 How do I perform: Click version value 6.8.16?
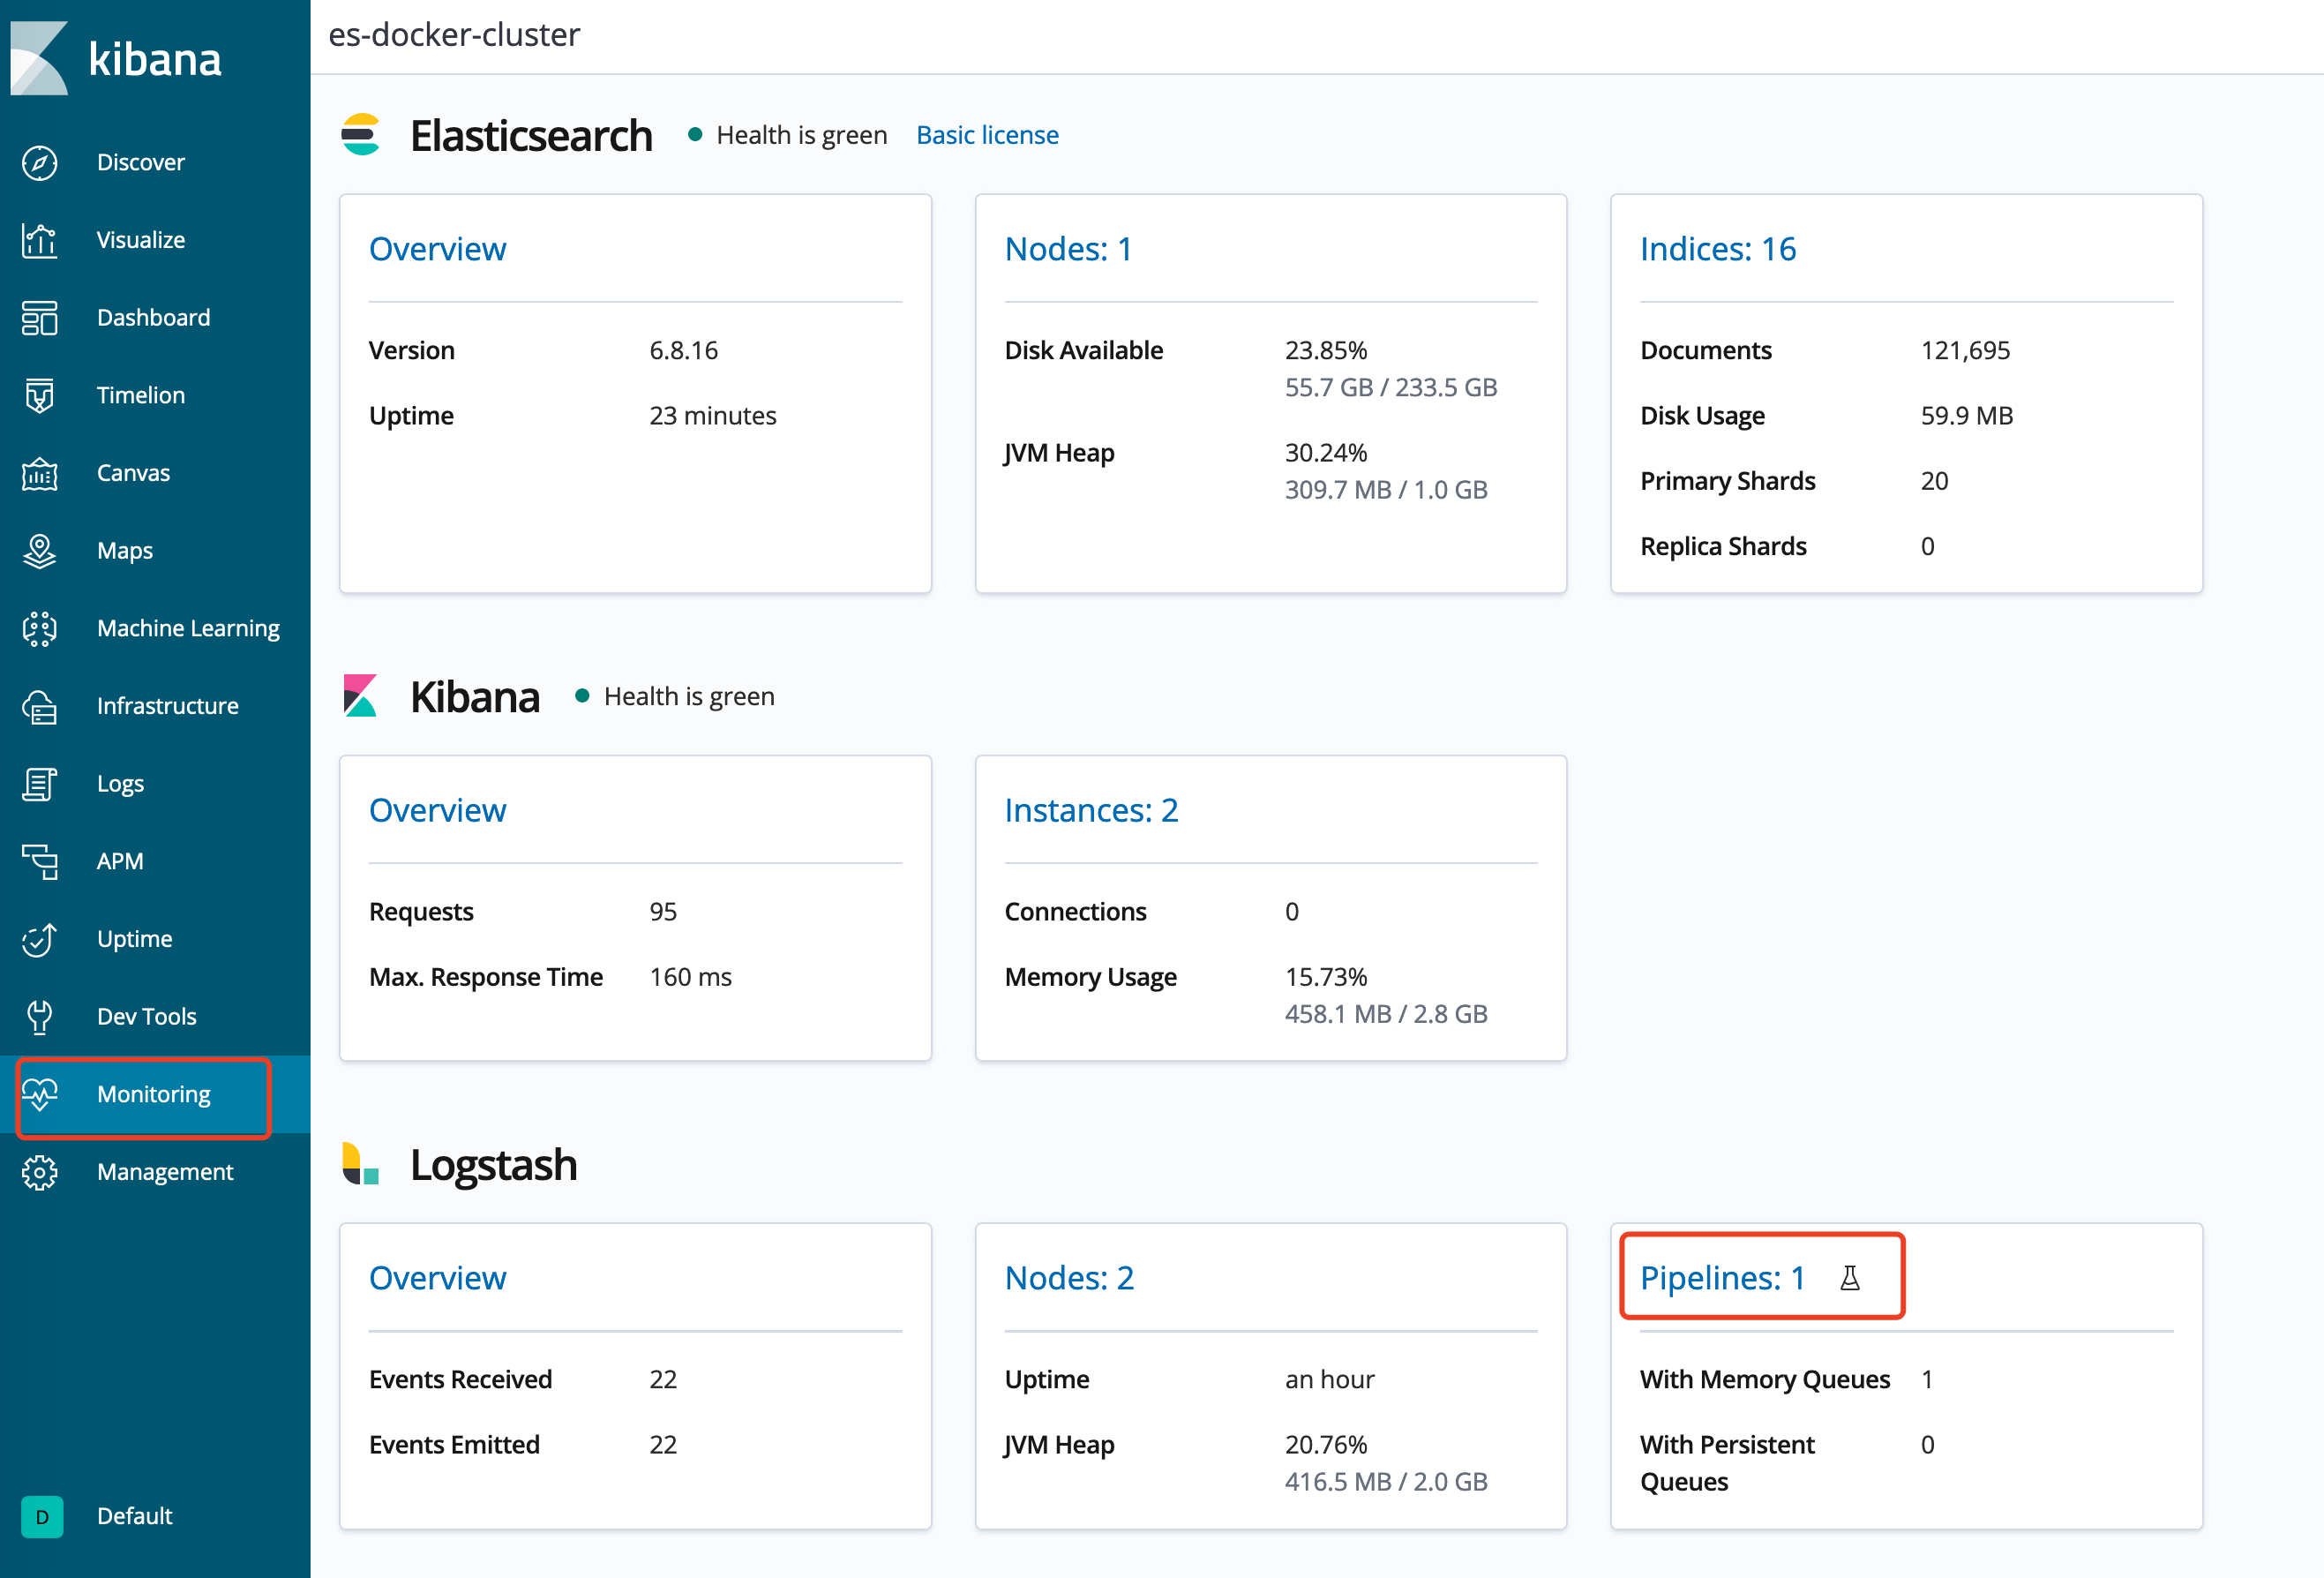pos(684,351)
